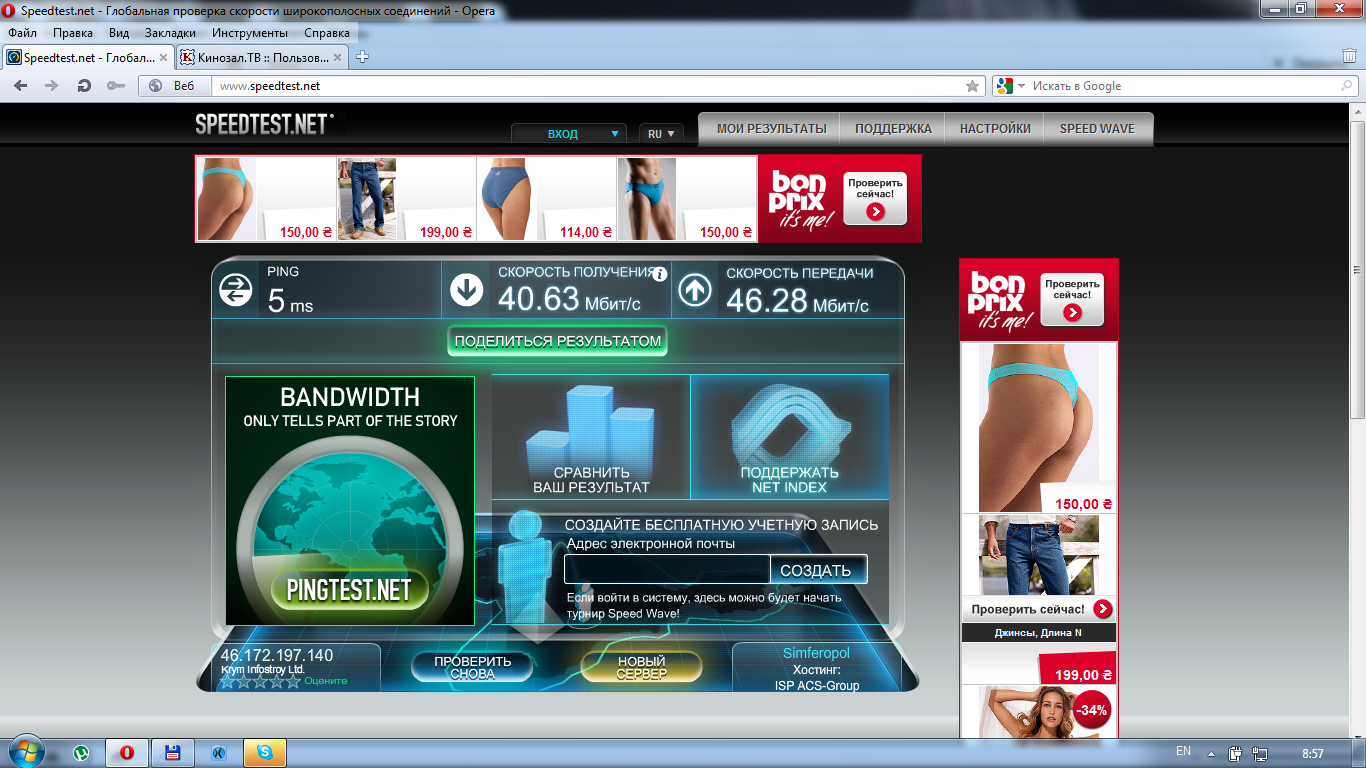Click the 8:57 taskbar clock
Screen dimensions: 1366x768
tap(1313, 753)
